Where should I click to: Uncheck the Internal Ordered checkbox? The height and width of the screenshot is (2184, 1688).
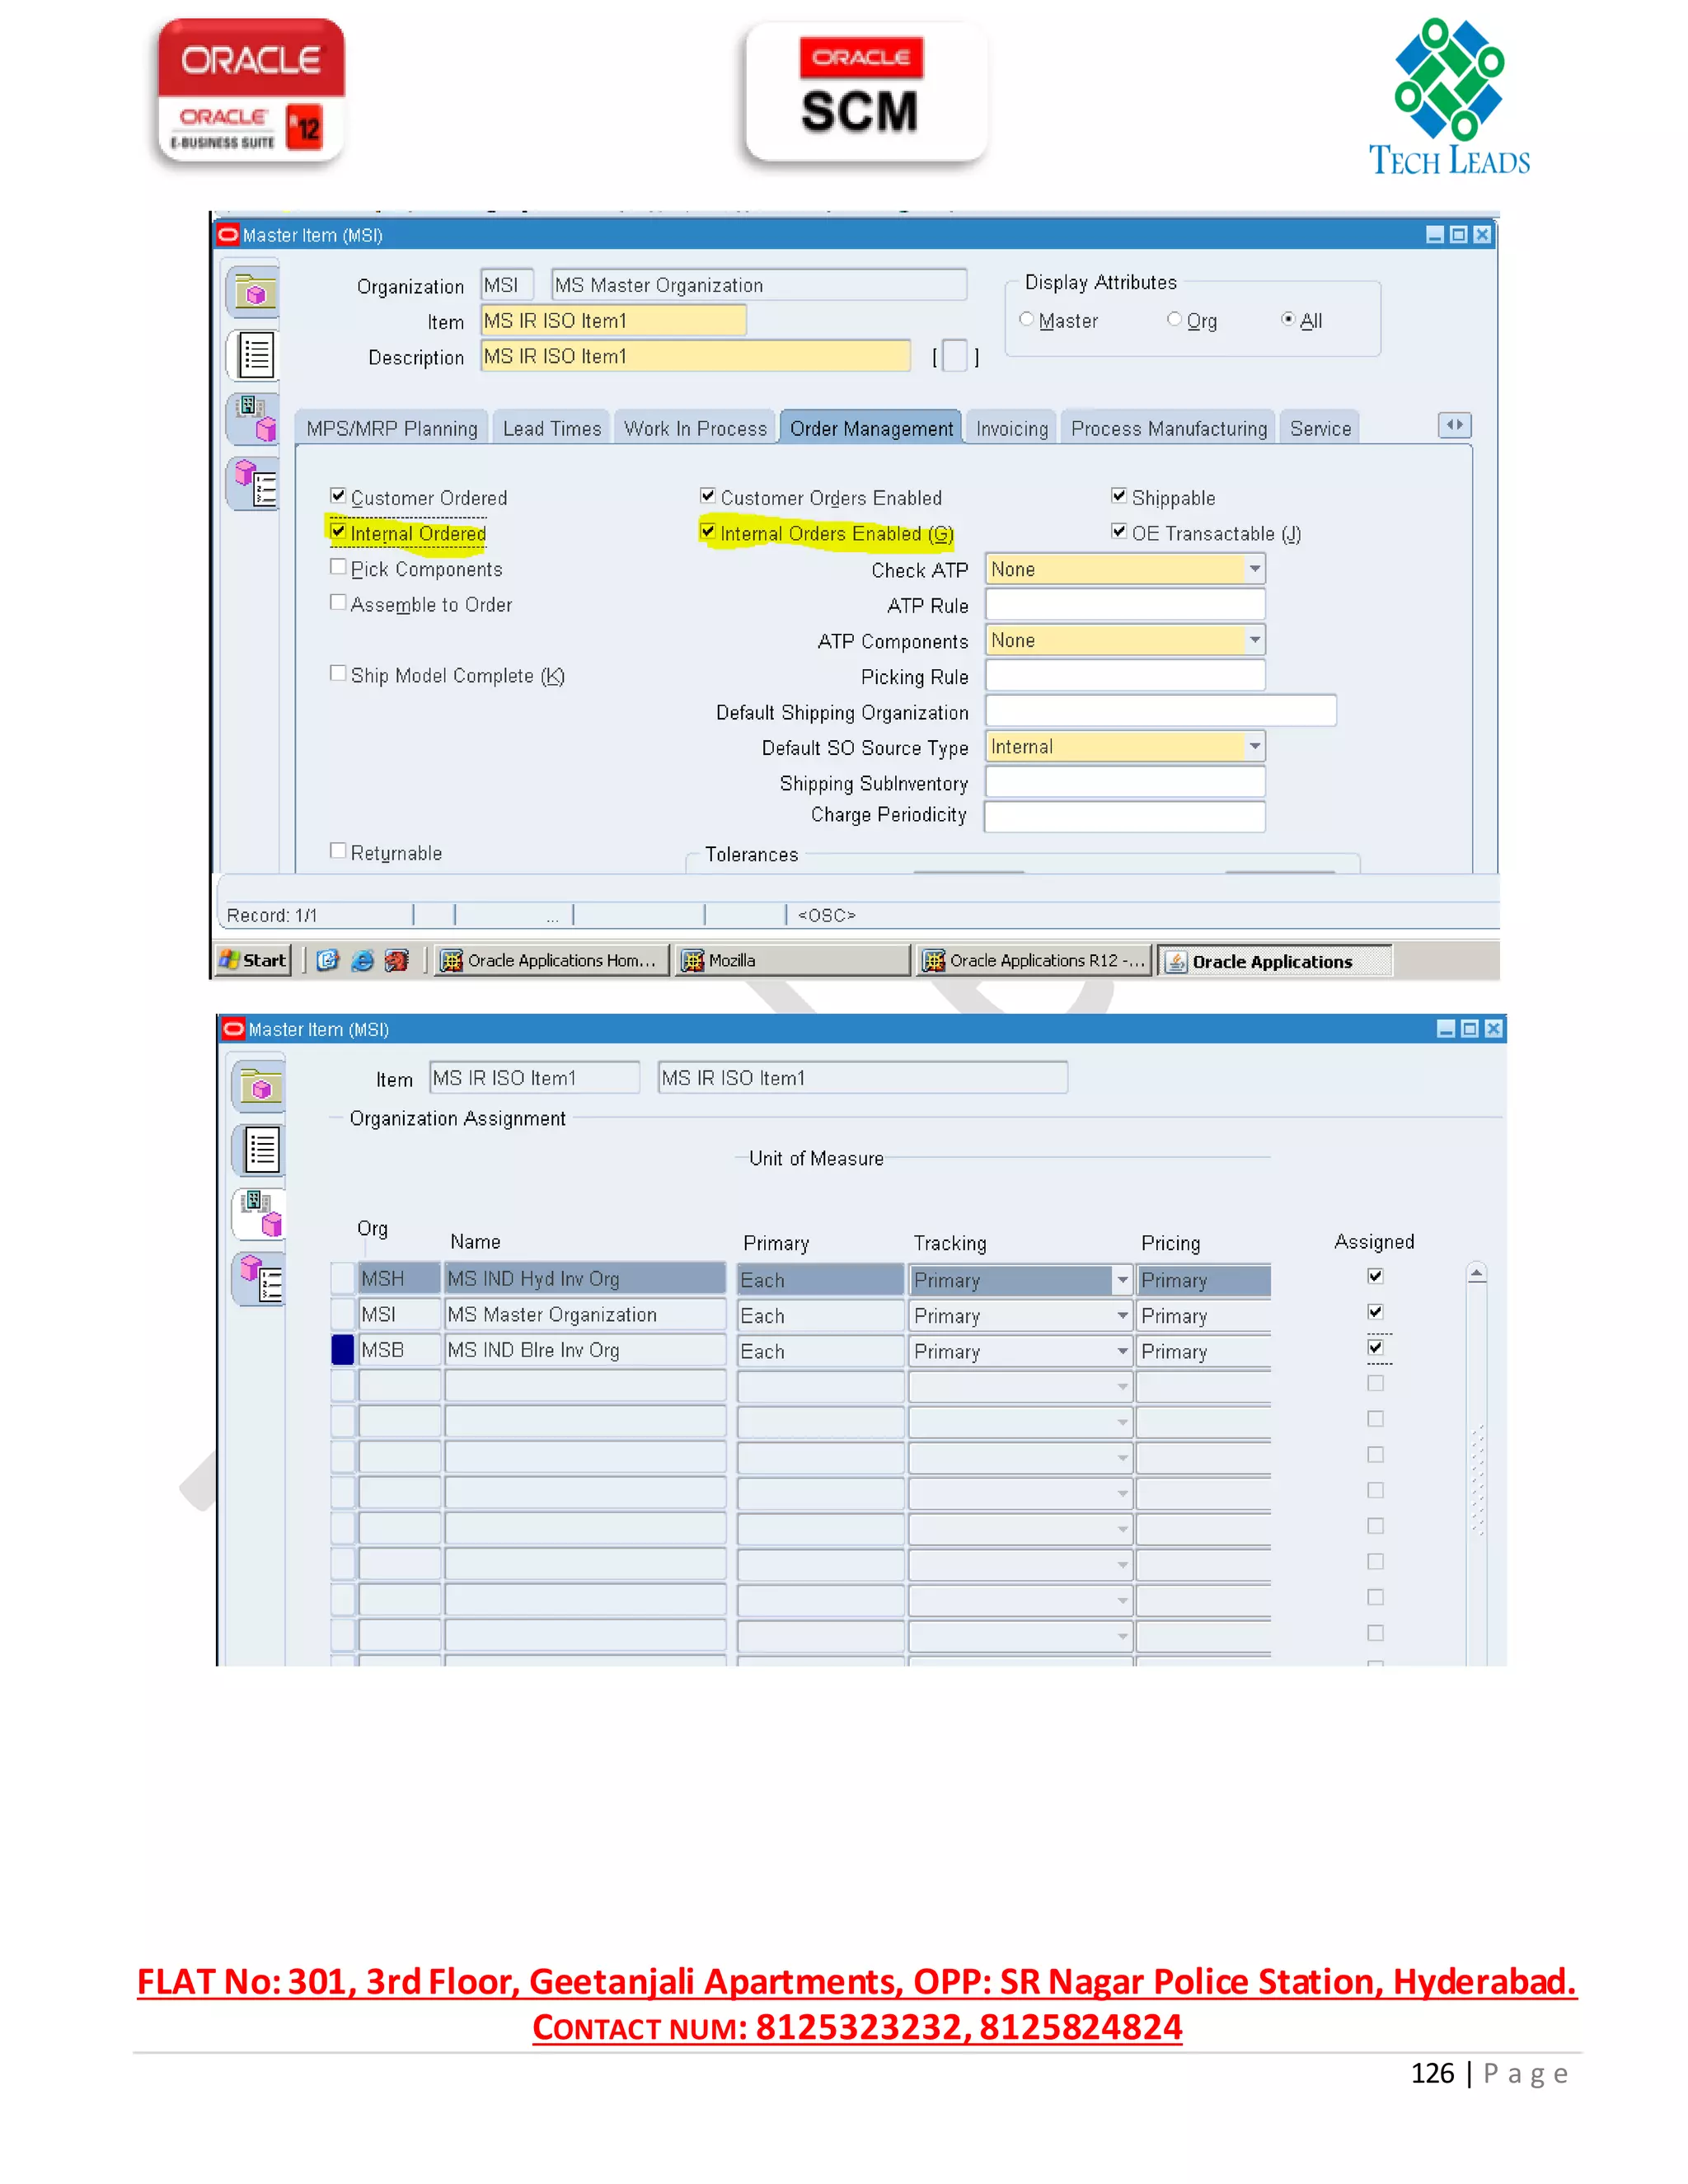(338, 532)
